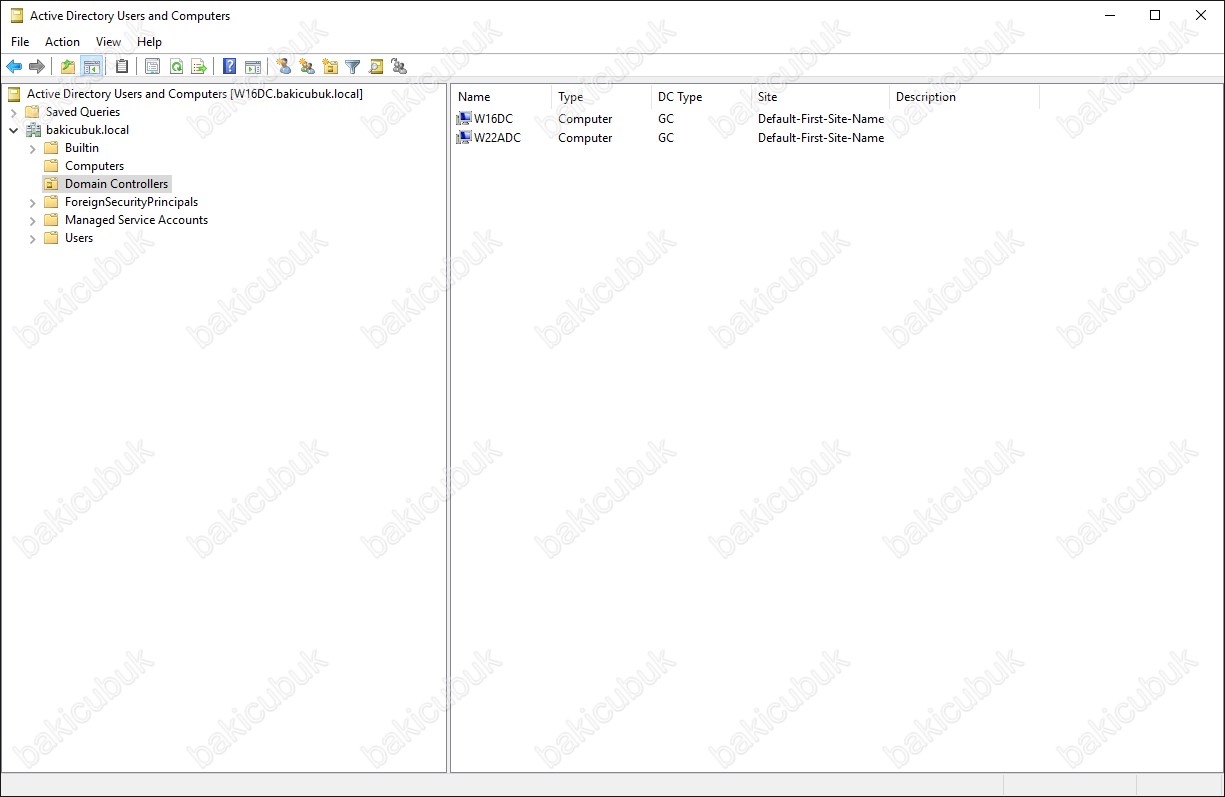1225x797 pixels.
Task: Expand the ForeignSecurityPrincipals container
Action: (33, 202)
